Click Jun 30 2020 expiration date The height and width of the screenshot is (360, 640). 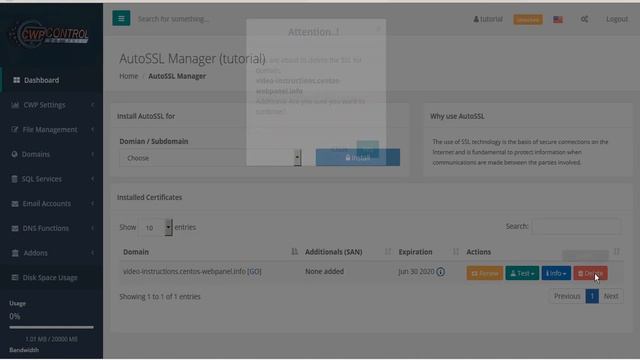(416, 271)
